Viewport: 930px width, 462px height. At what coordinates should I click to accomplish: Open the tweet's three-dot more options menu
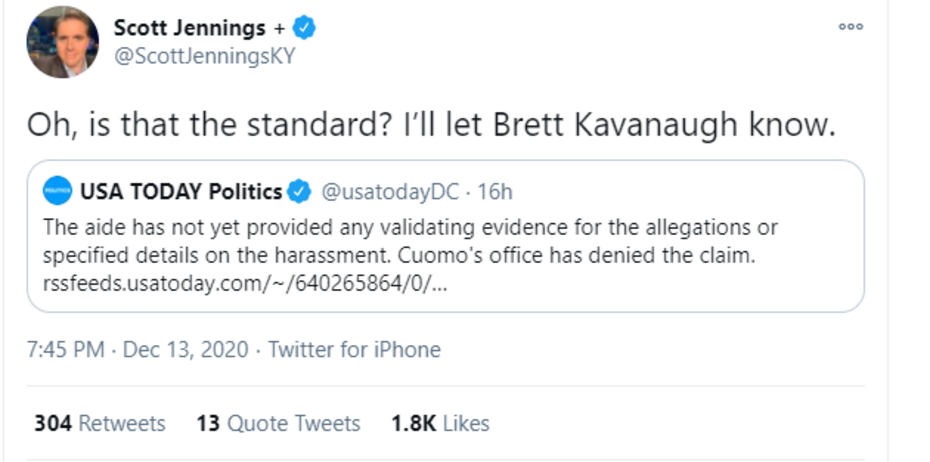click(850, 27)
